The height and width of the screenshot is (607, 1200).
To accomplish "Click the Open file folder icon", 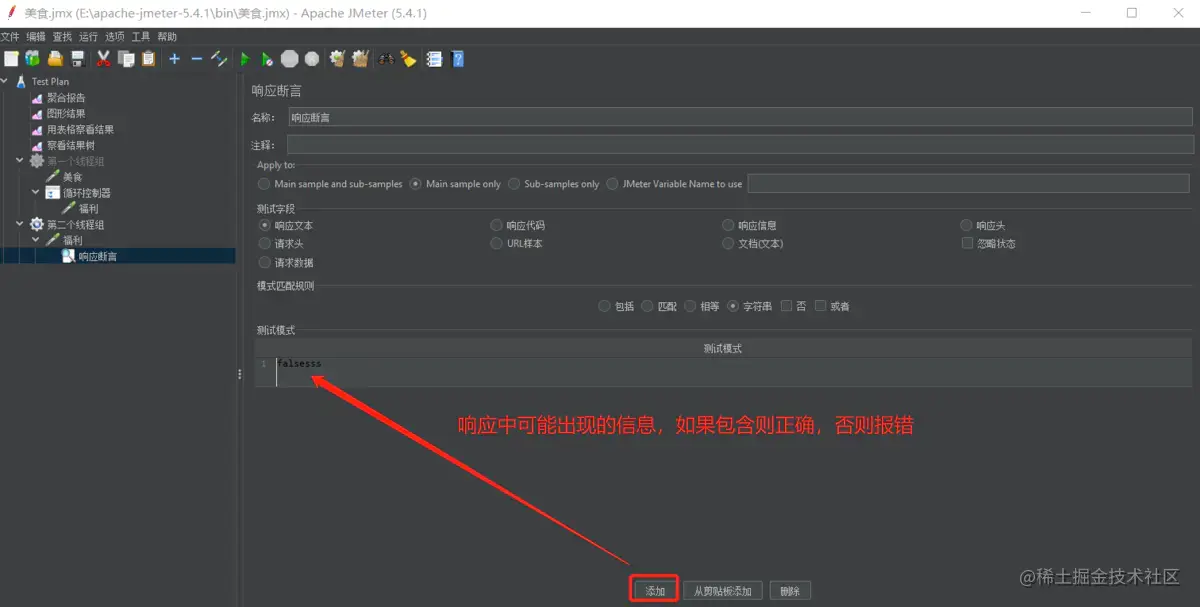I will [55, 59].
